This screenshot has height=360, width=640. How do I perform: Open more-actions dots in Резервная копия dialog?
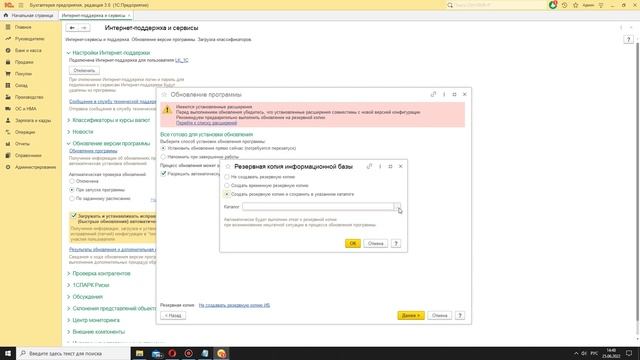tap(380, 166)
